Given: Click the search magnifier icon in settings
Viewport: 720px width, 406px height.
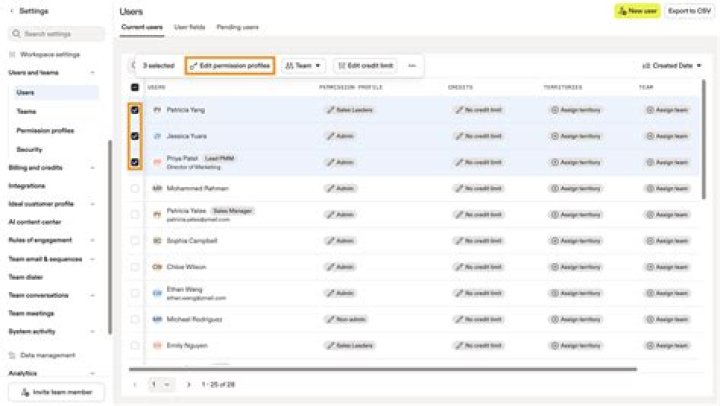Looking at the screenshot, I should [16, 34].
